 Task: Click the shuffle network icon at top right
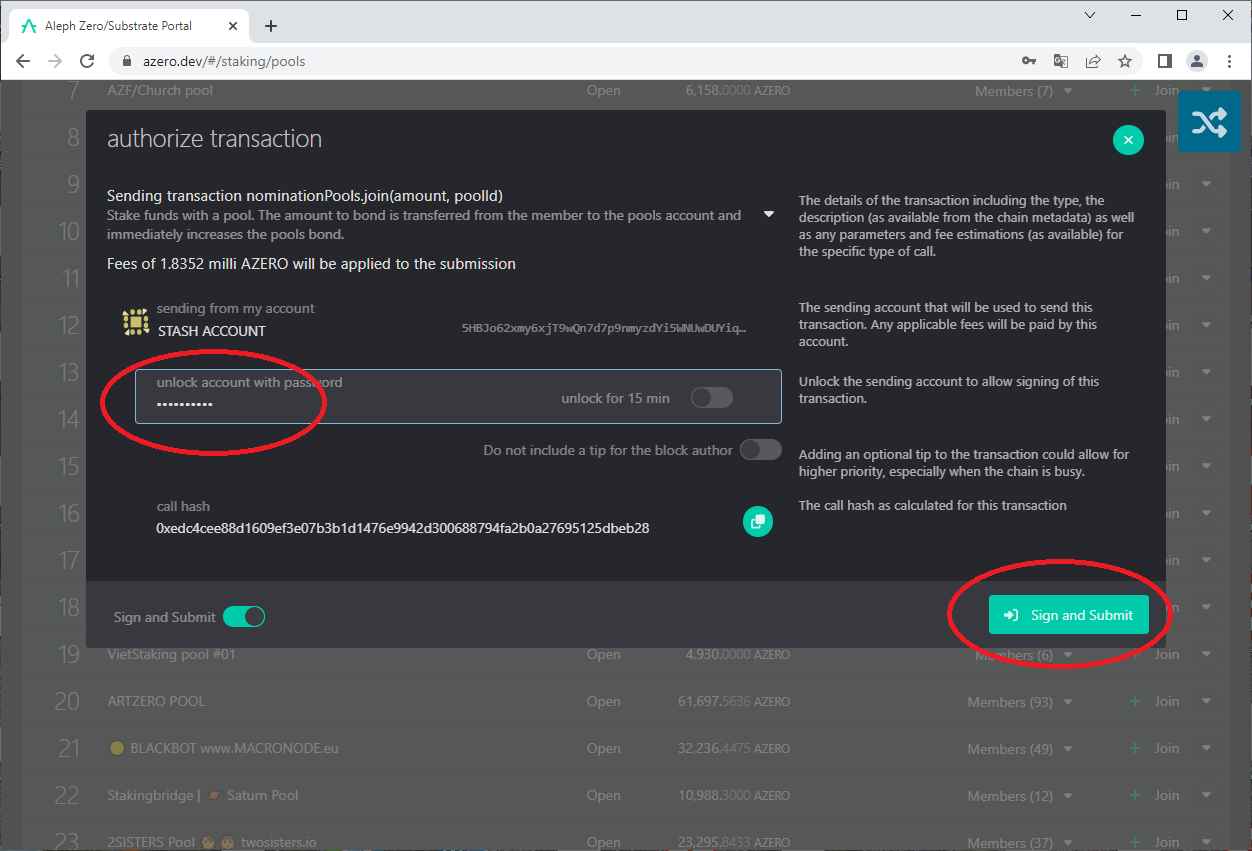[x=1209, y=122]
